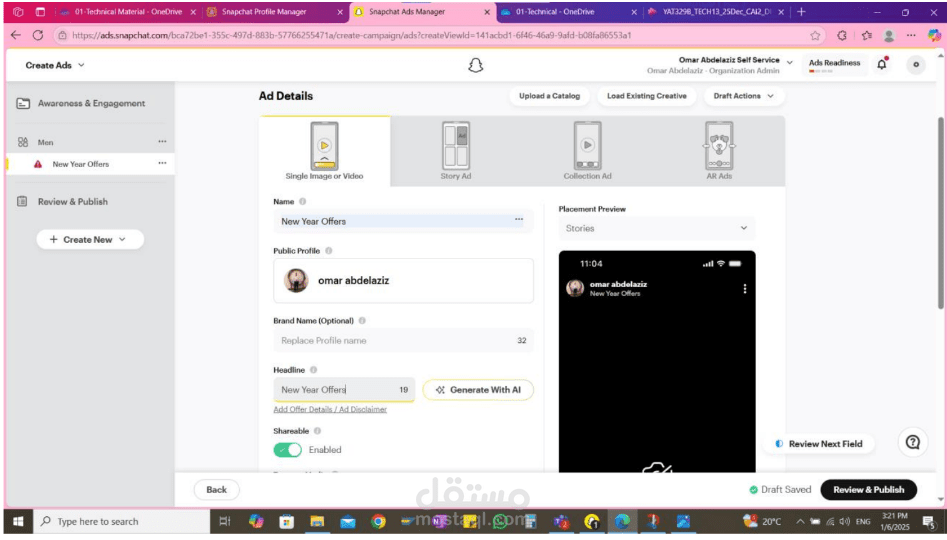The width and height of the screenshot is (947, 540).
Task: Open the notifications bell
Action: pos(882,64)
